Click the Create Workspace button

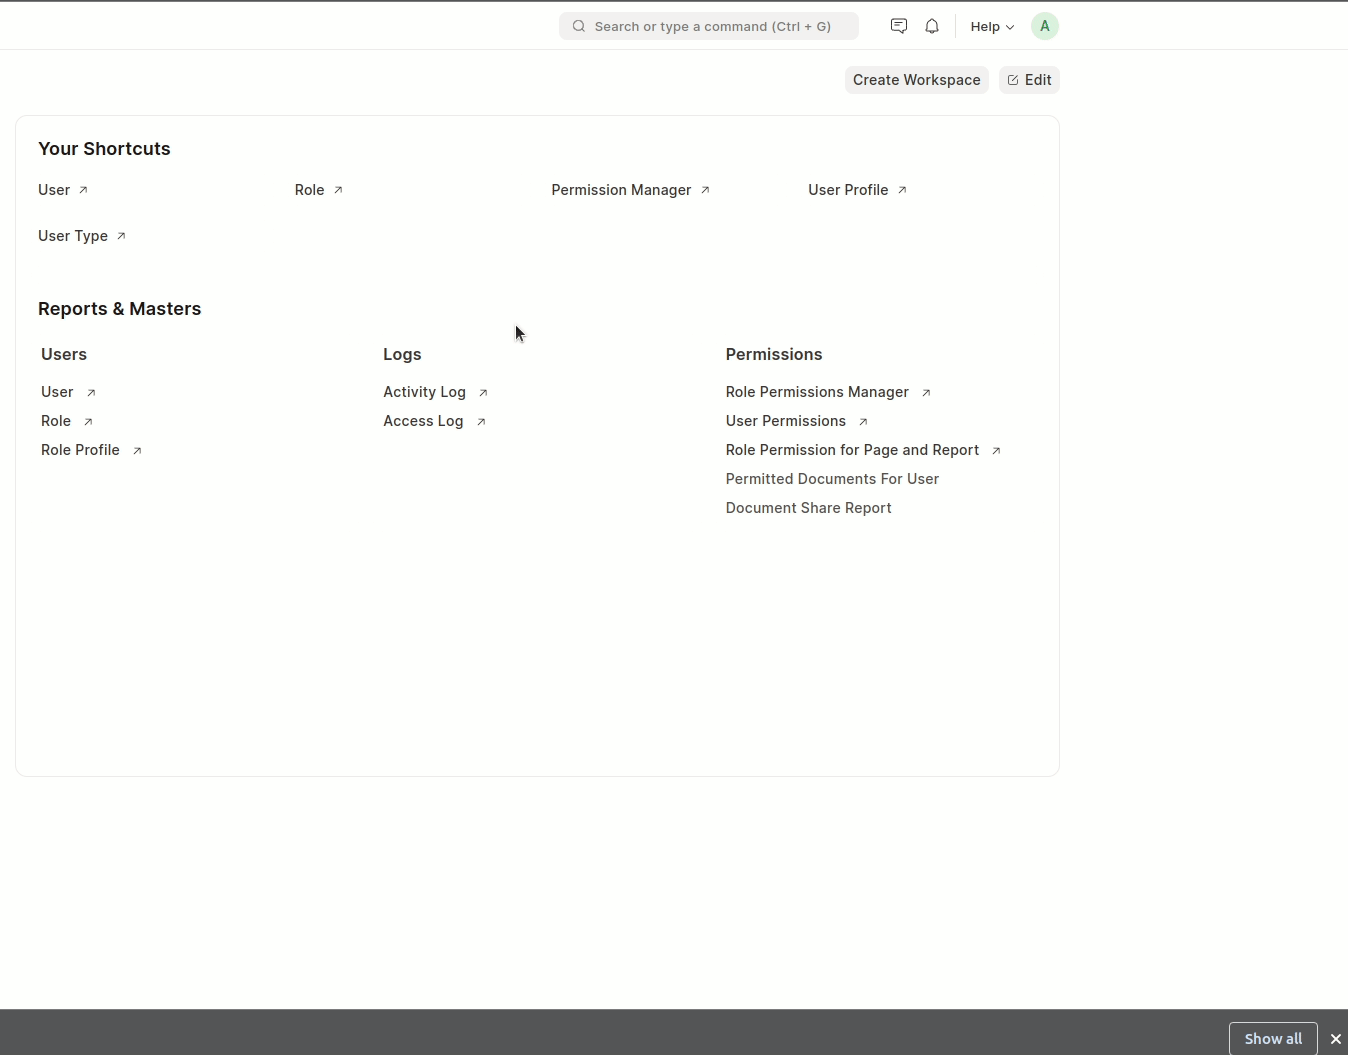coord(916,80)
